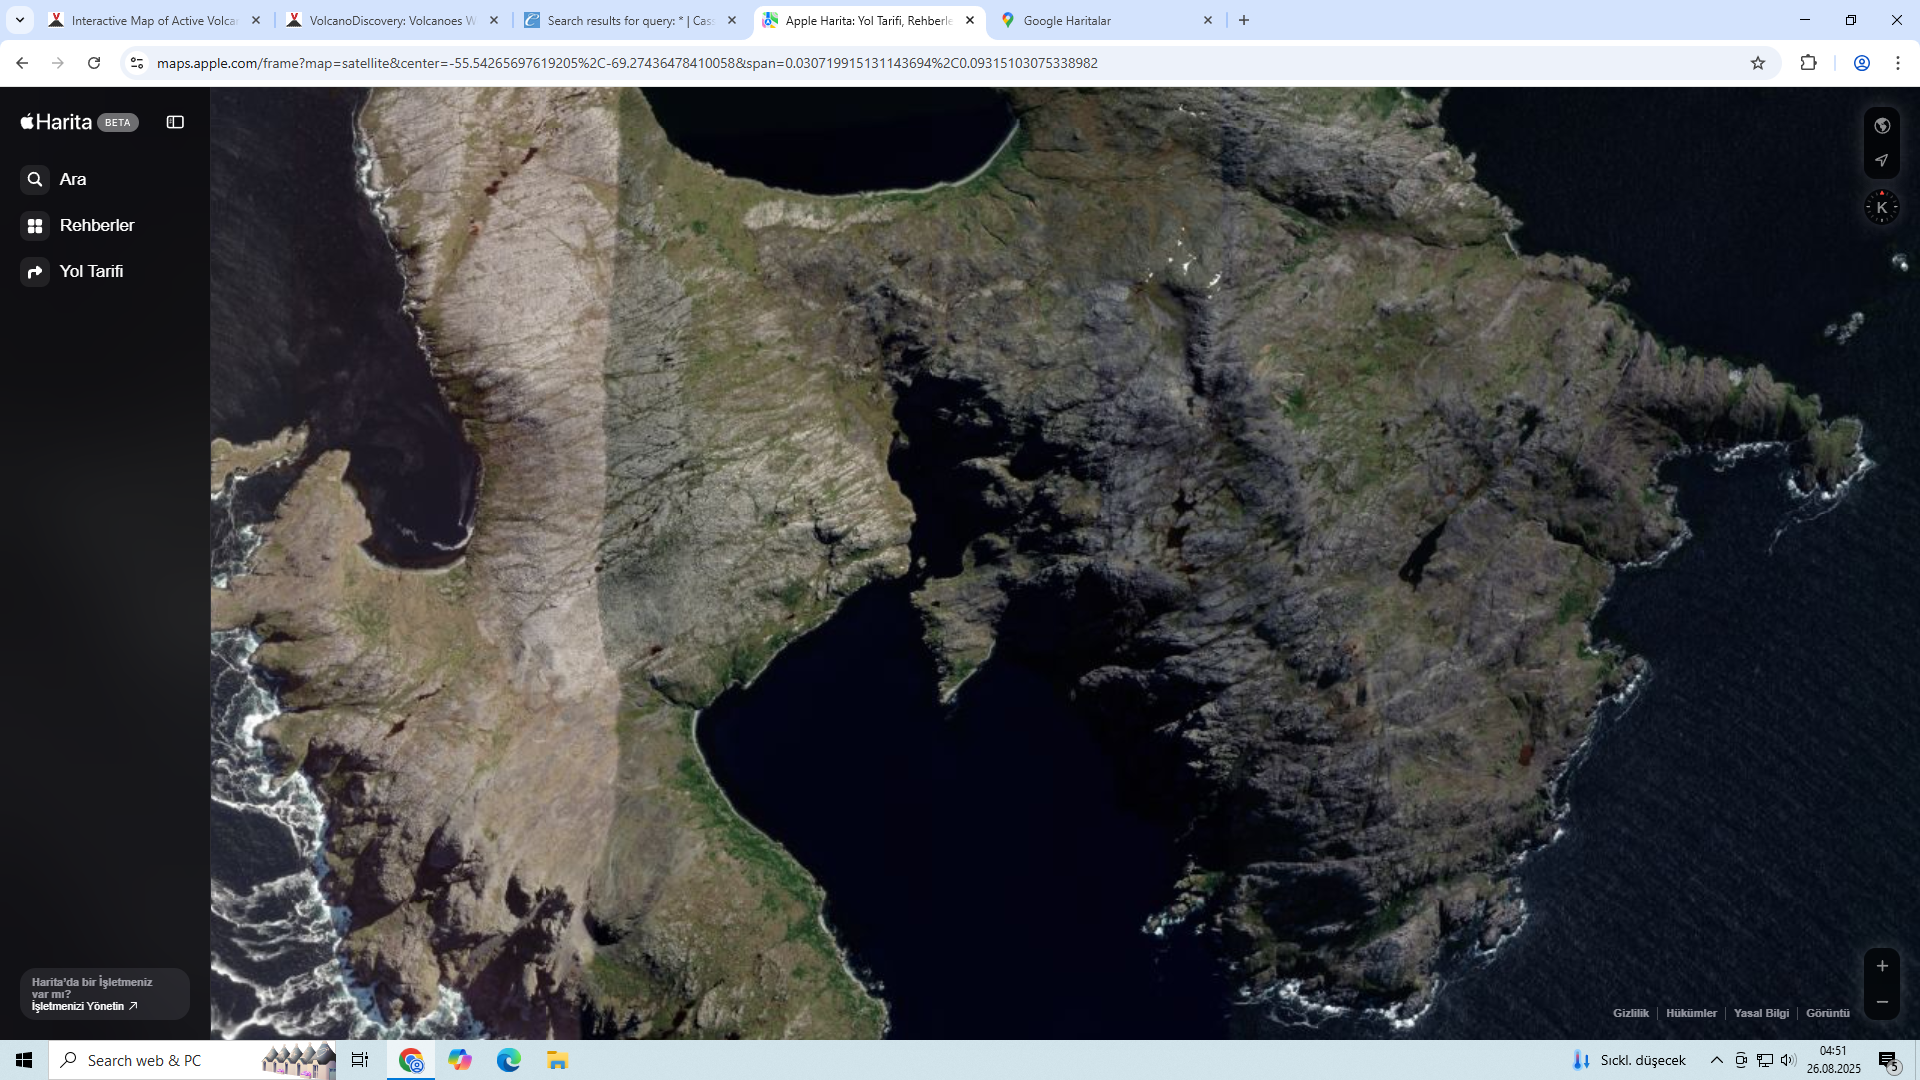1920x1080 pixels.
Task: Expand the tab search dropdown arrow
Action: [19, 20]
